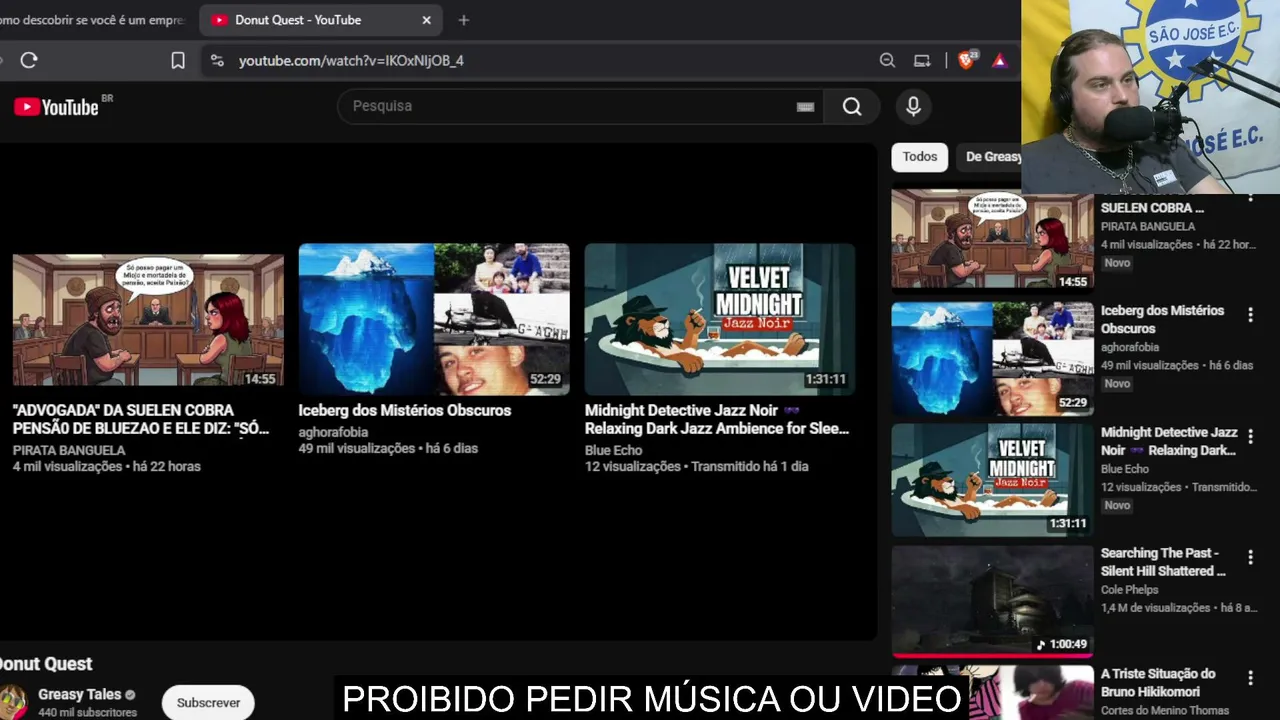The width and height of the screenshot is (1280, 720).
Task: Select the Todos filter chip
Action: [x=920, y=157]
